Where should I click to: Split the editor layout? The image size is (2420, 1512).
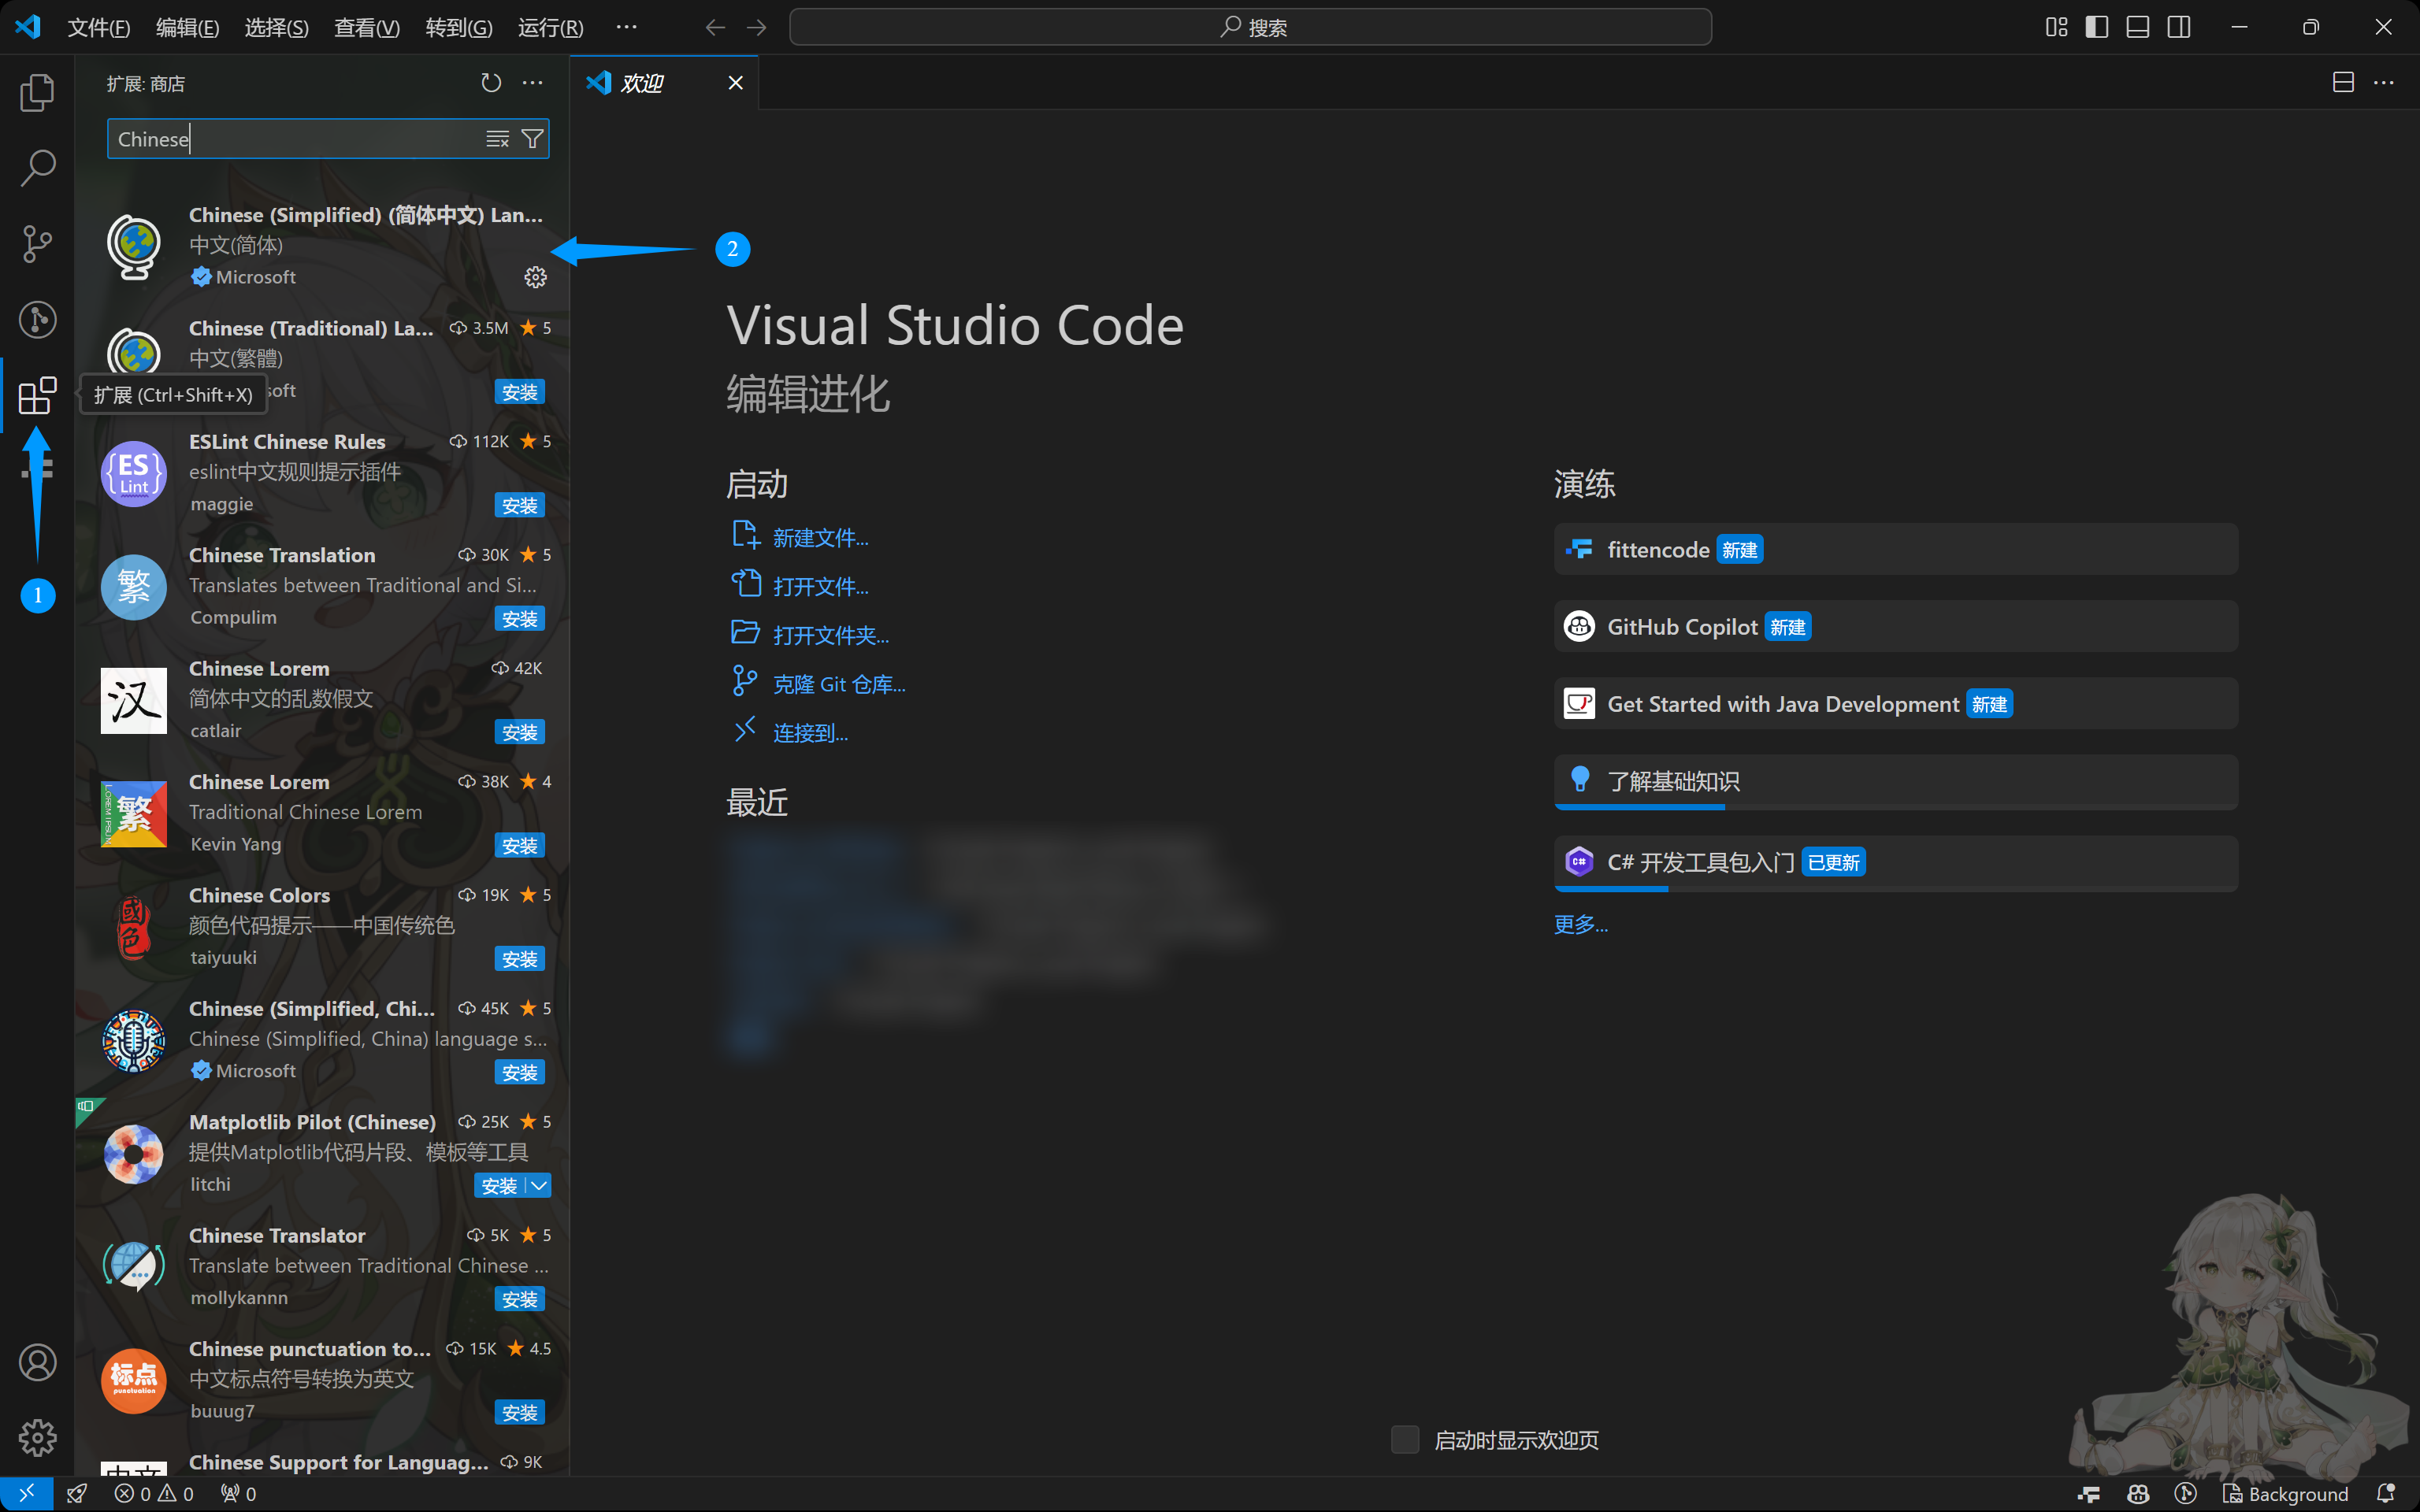point(2343,83)
